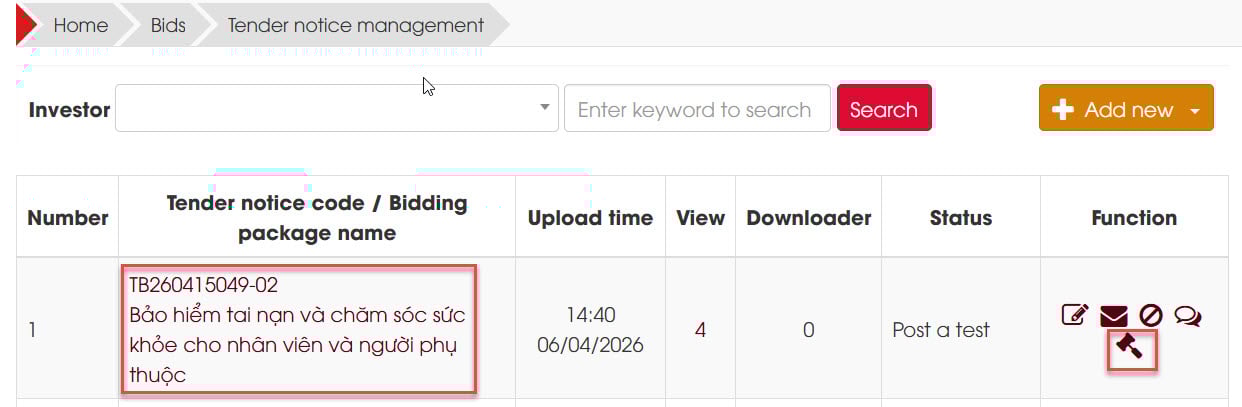Click the Upload time column header
This screenshot has width=1242, height=407.
click(590, 218)
